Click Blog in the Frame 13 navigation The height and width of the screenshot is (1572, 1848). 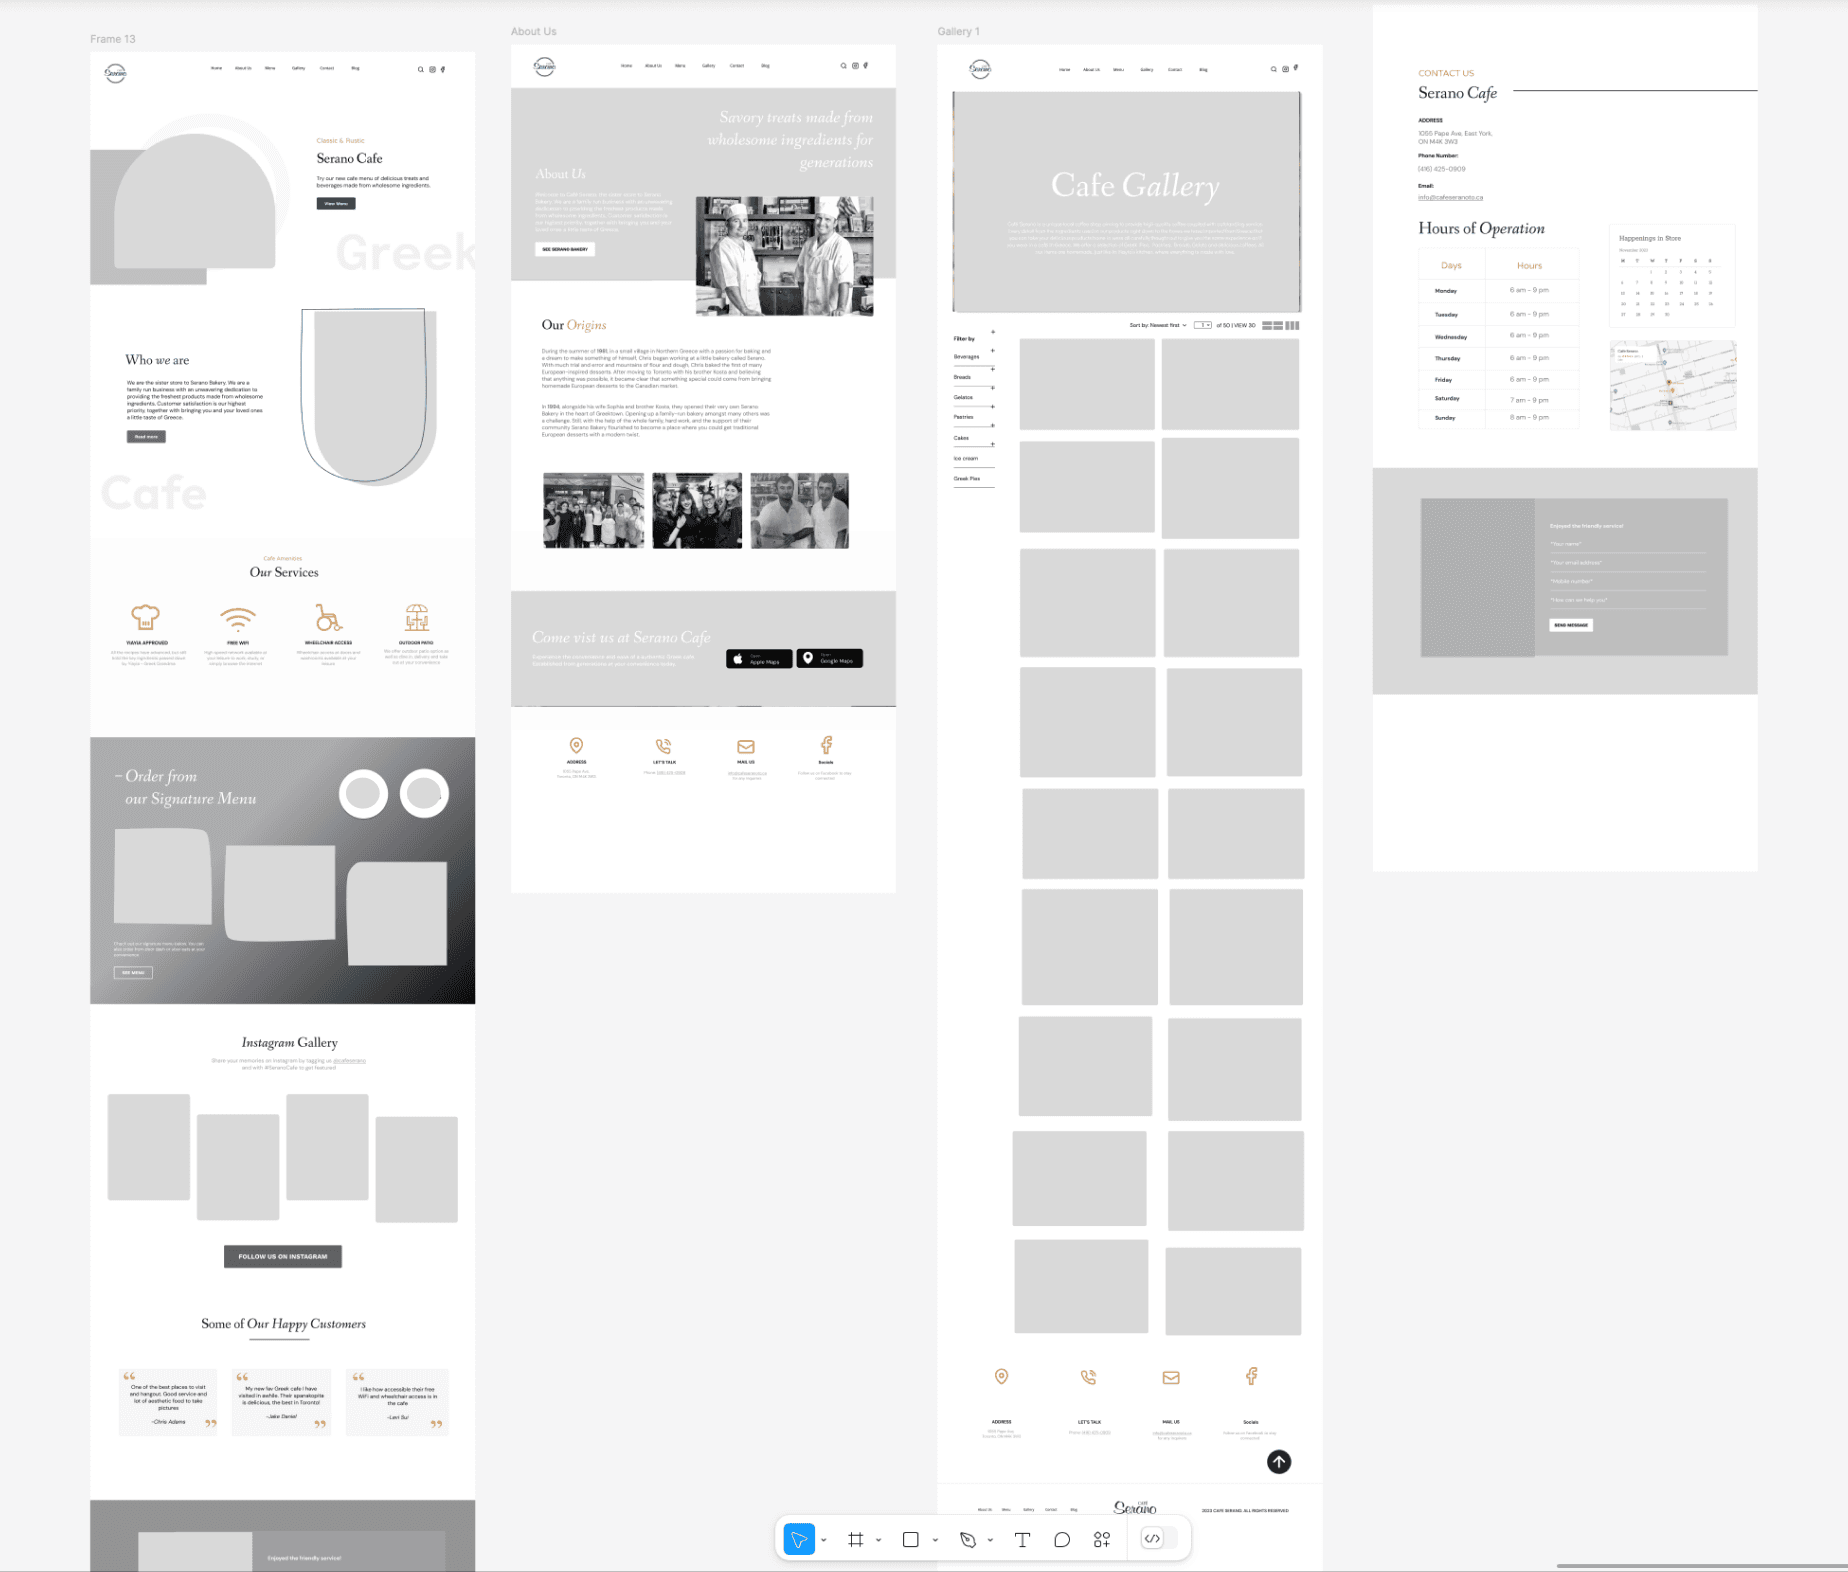pyautogui.click(x=355, y=68)
